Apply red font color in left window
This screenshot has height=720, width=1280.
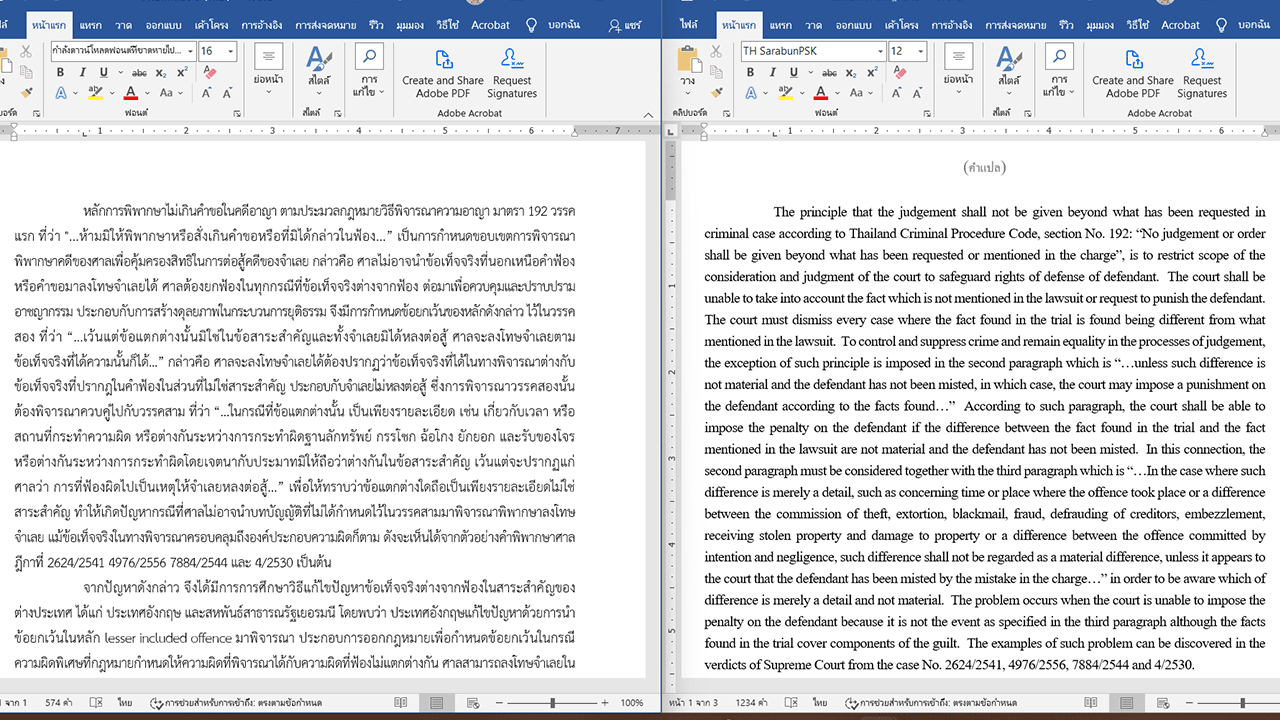[130, 93]
